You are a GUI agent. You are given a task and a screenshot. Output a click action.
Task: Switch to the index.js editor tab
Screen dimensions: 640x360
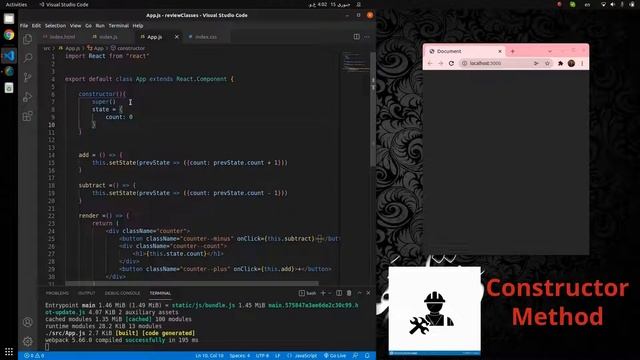pos(108,37)
